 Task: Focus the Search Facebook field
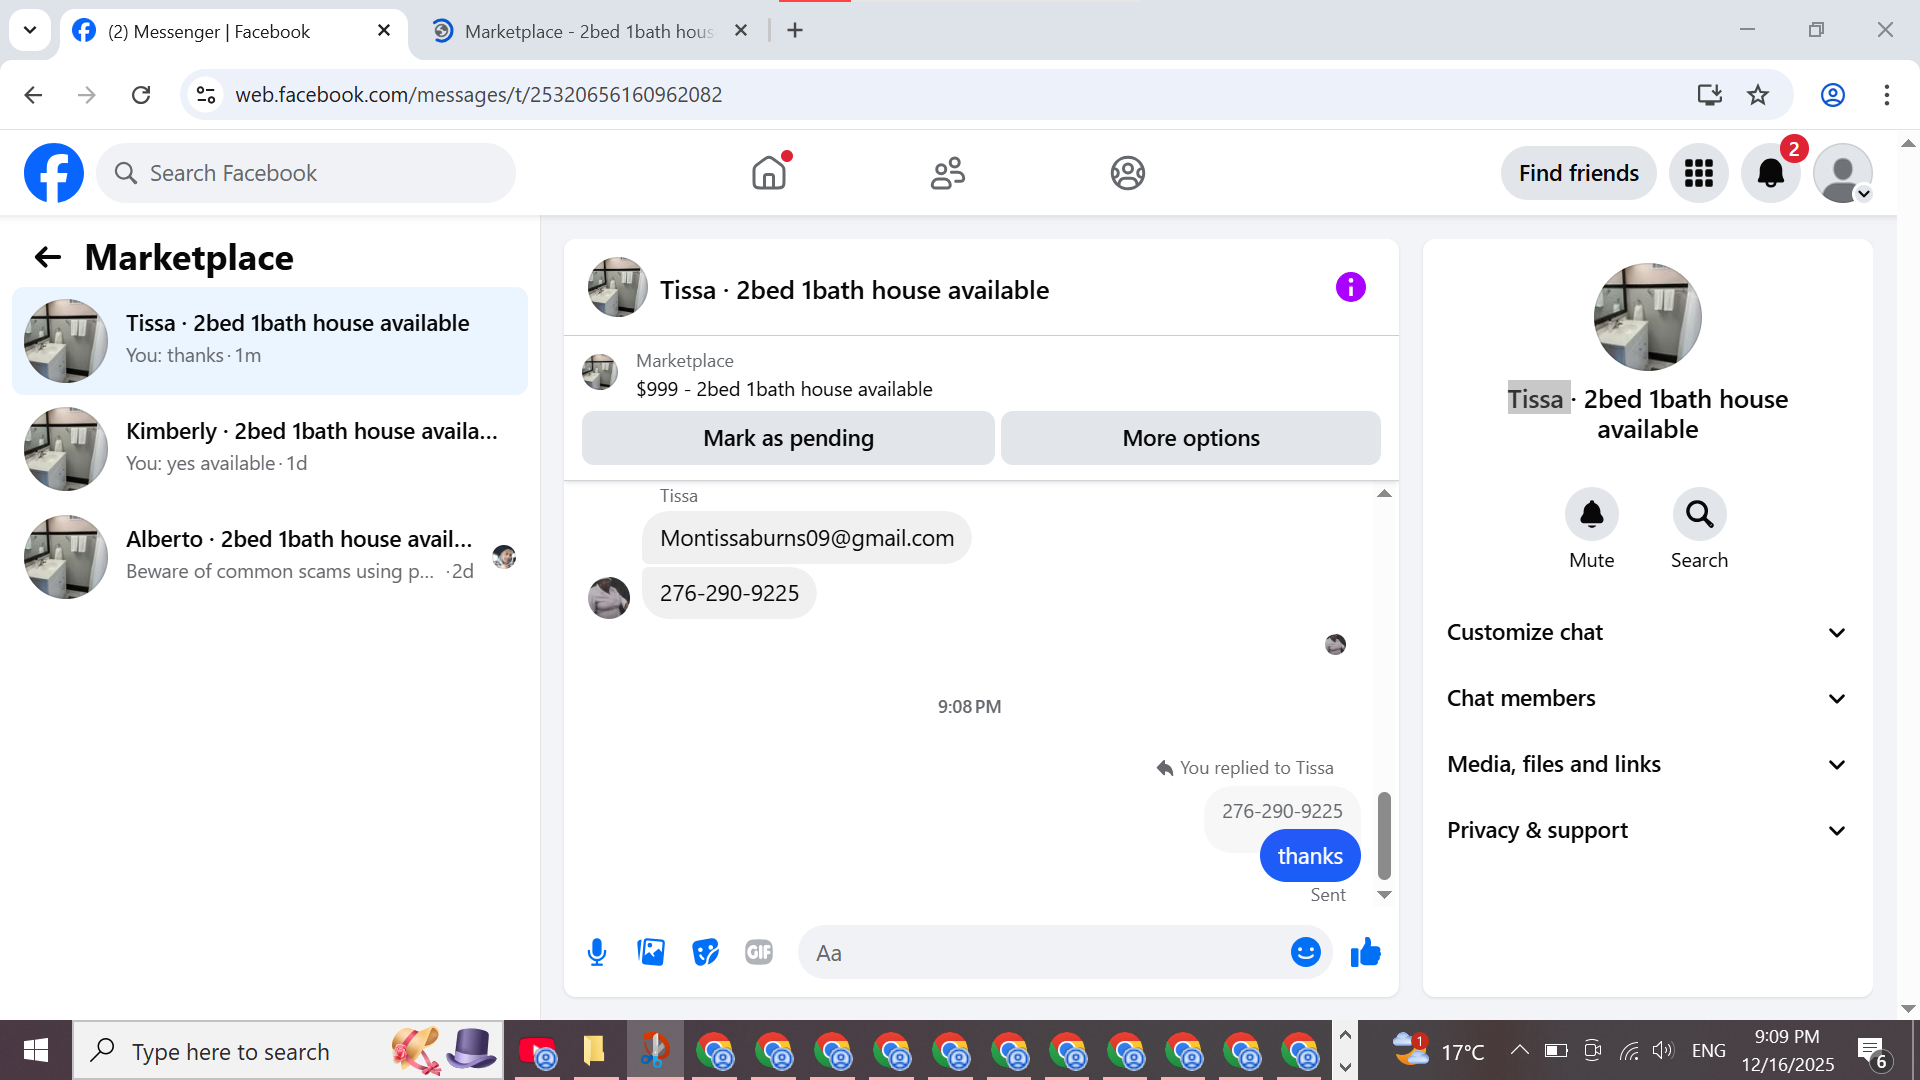(306, 173)
